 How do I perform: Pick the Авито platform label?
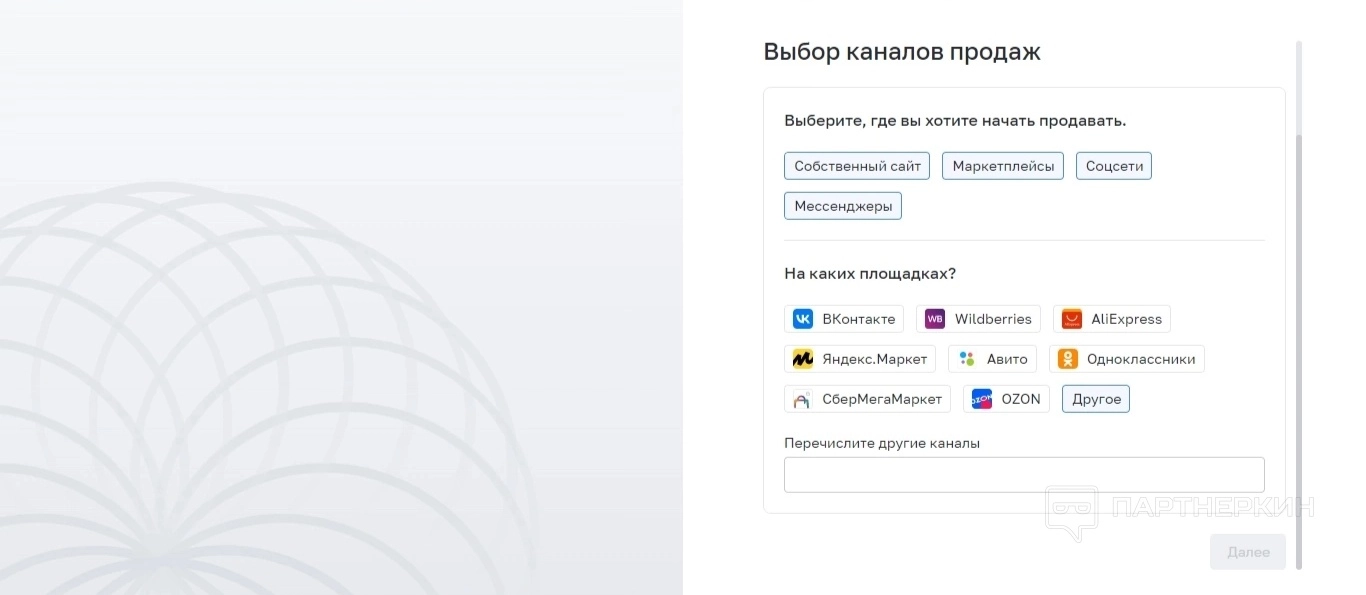[1007, 359]
